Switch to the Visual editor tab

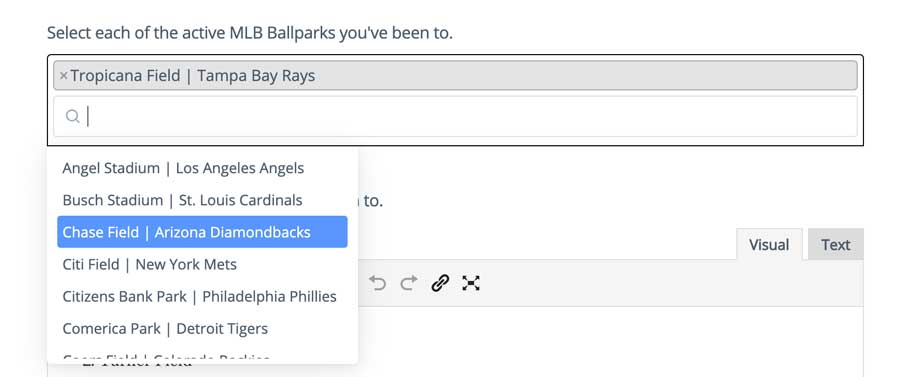tap(769, 244)
